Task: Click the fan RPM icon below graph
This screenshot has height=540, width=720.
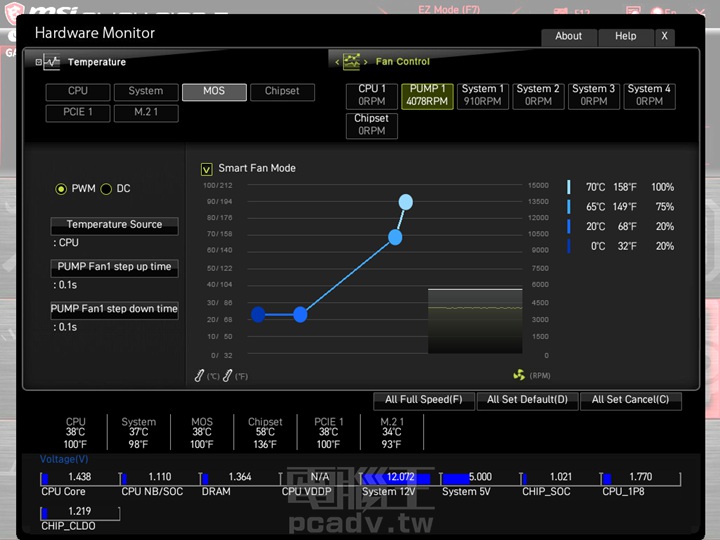Action: click(x=518, y=375)
